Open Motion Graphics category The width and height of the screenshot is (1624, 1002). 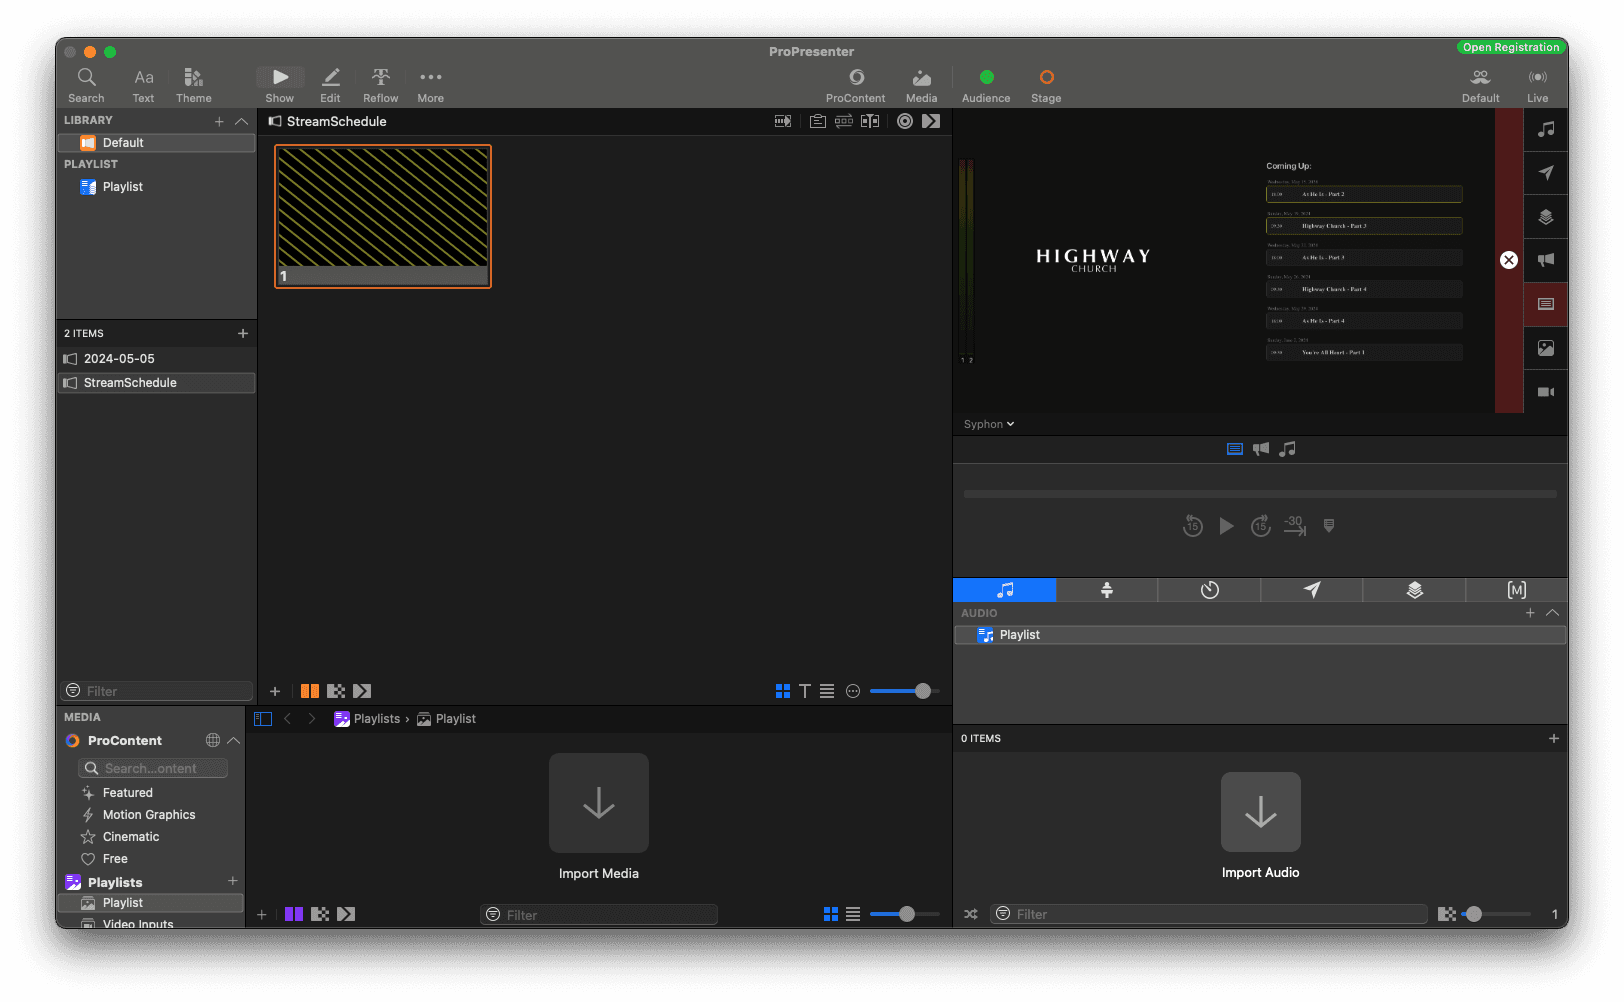(x=149, y=815)
